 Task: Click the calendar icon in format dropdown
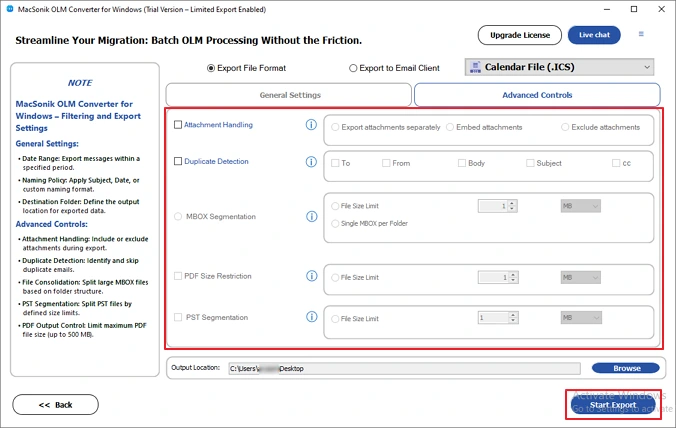475,67
